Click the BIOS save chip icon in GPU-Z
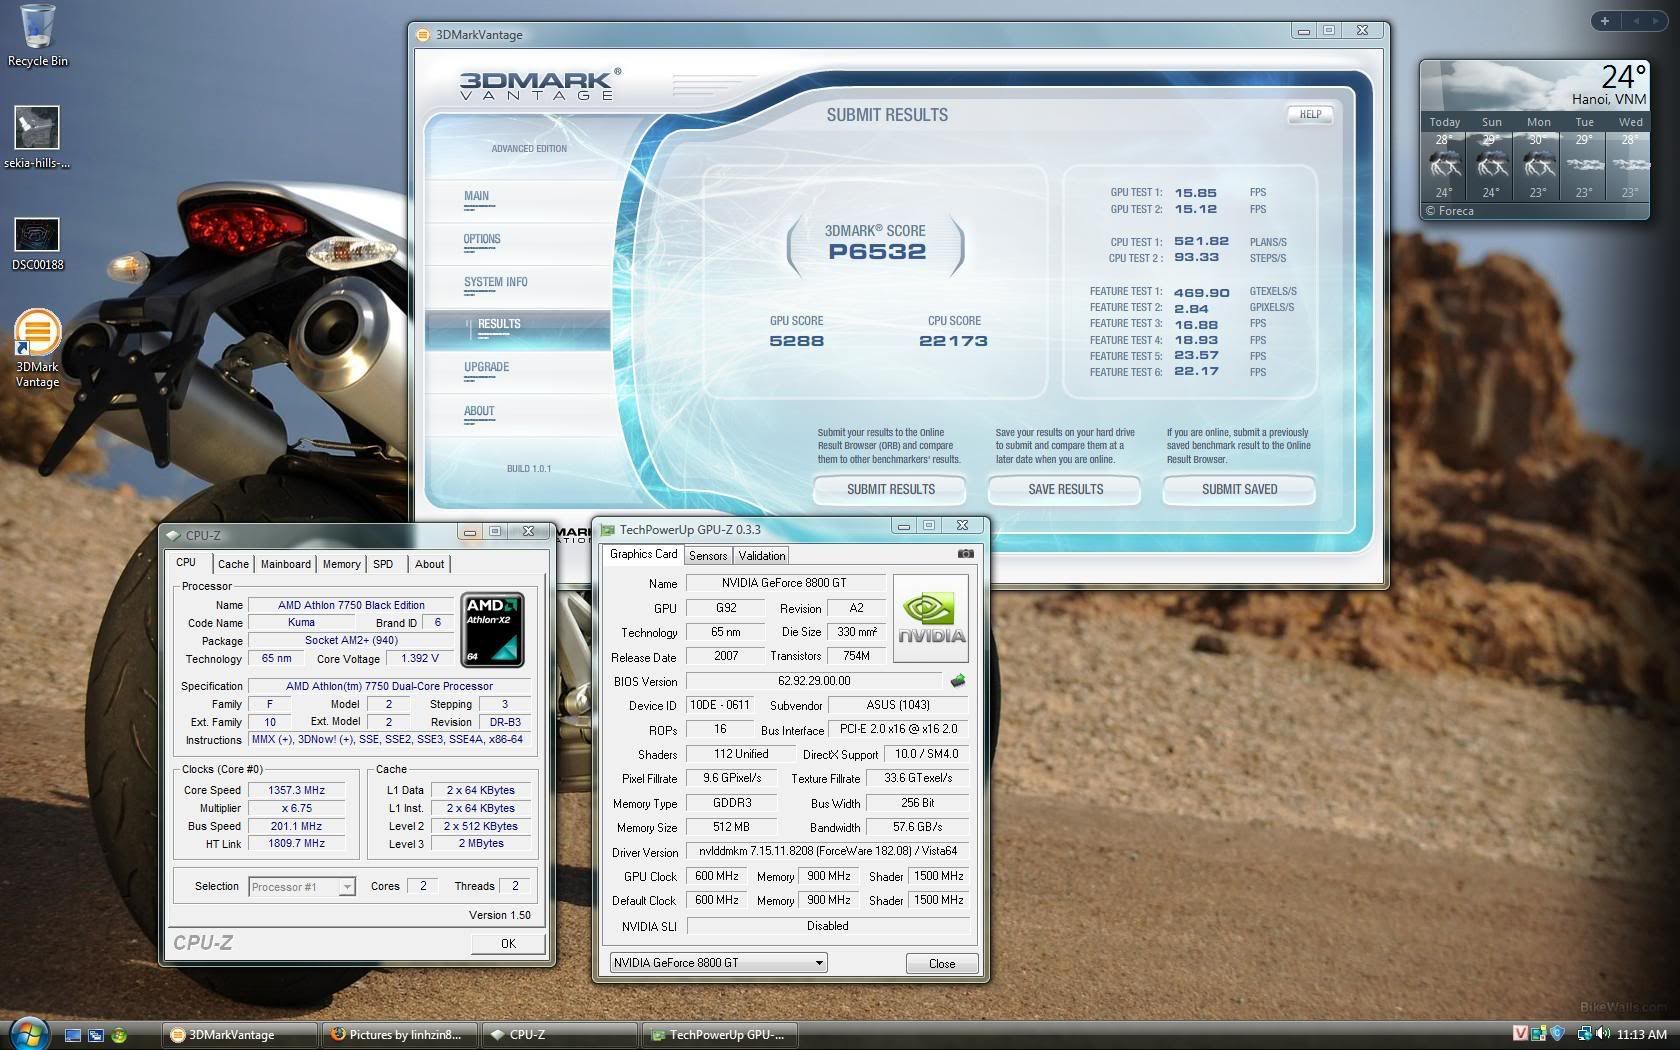Viewport: 1680px width, 1050px height. click(x=958, y=681)
